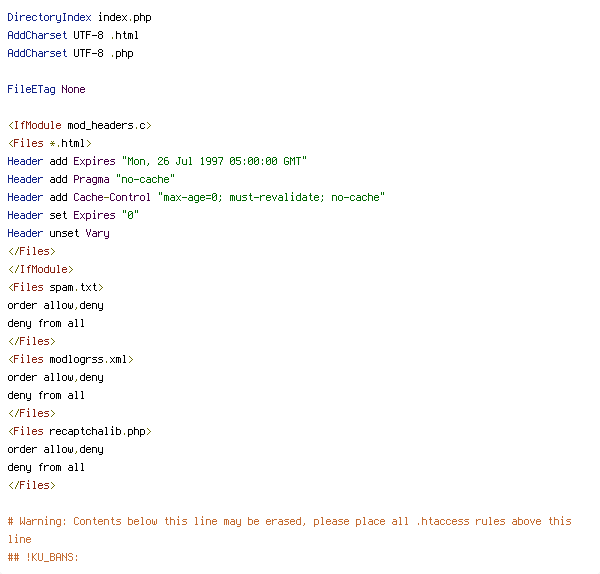Select 'AddCharset UTF-8 .html' line
The width and height of the screenshot is (600, 574).
pyautogui.click(x=73, y=35)
